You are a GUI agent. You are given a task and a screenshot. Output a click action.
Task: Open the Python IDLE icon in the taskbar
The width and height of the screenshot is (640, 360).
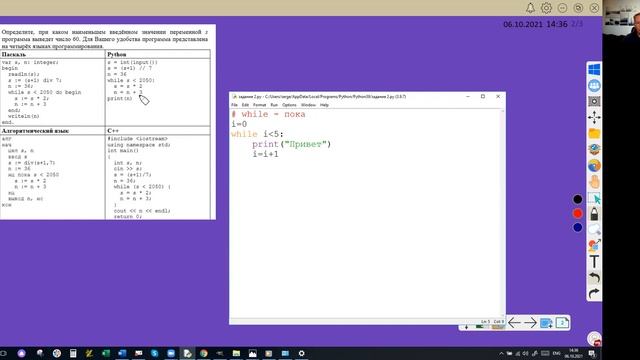[187, 353]
